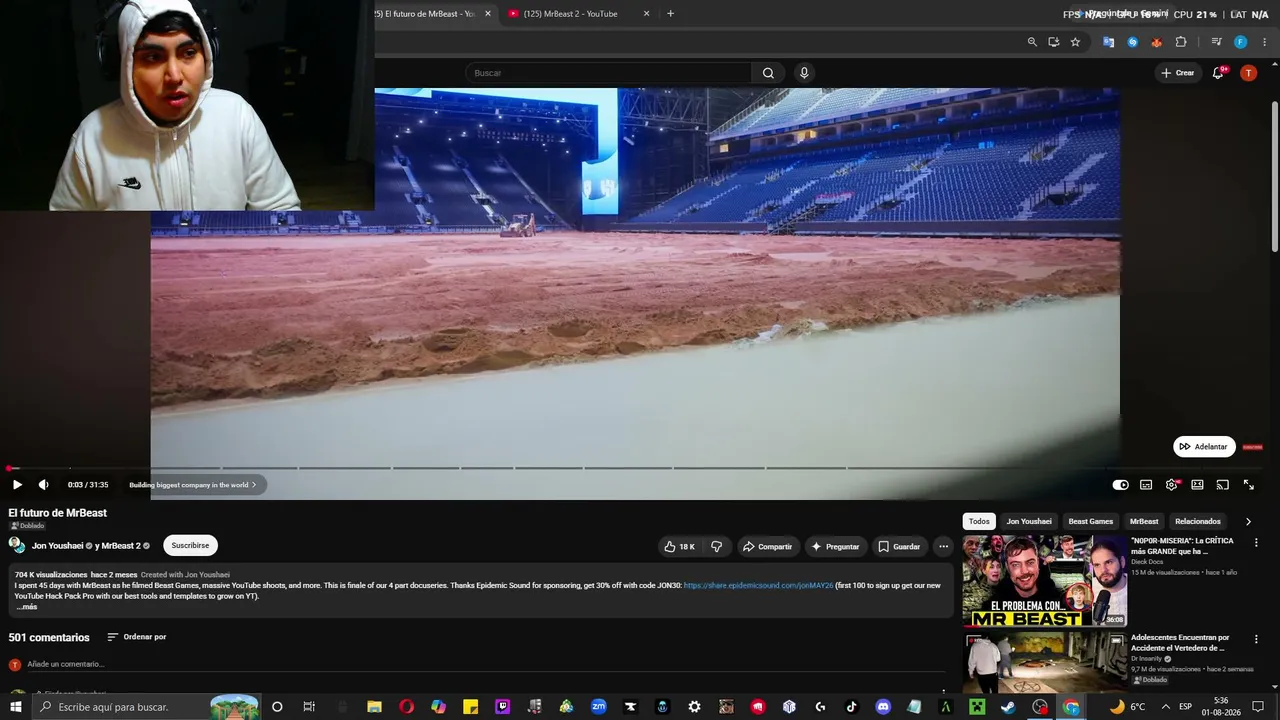Open the epidemicsound.com link in the description

(758, 586)
